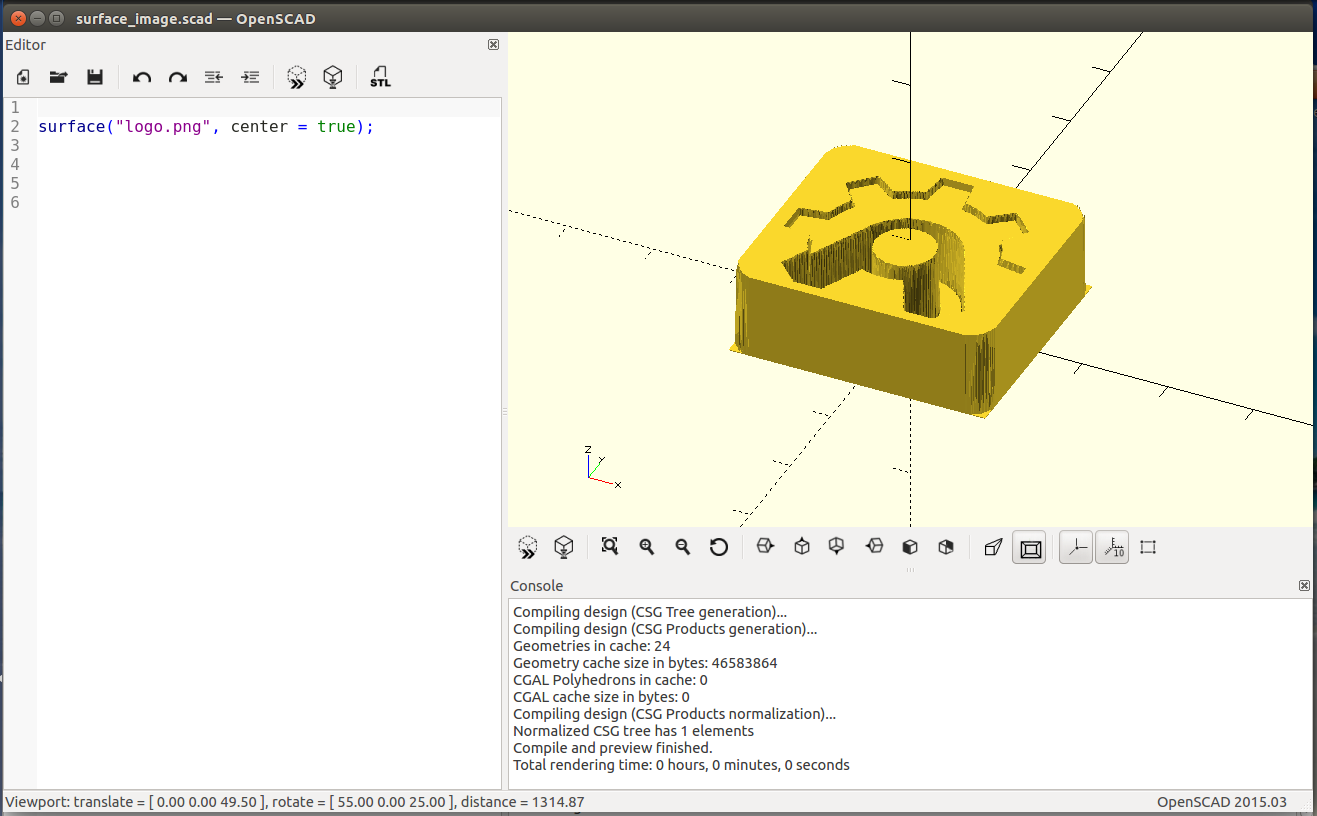
Task: Click the Redo arrow icon
Action: (x=177, y=77)
